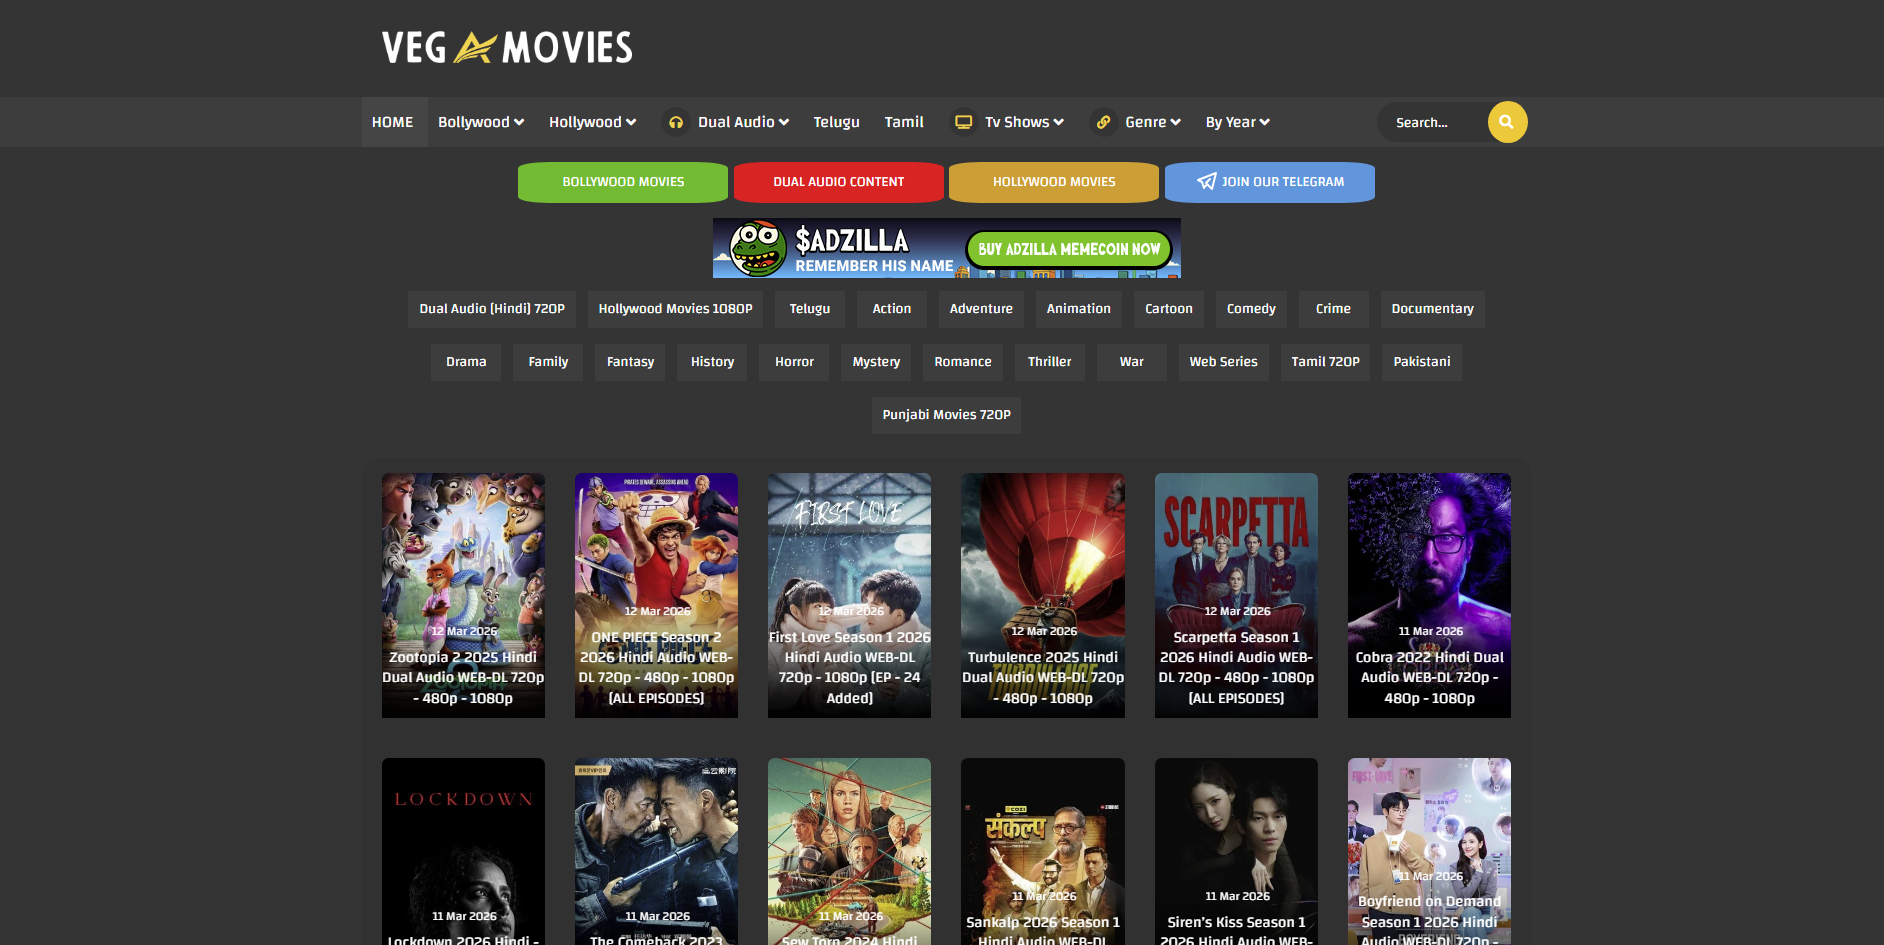Click the Telegram paper plane icon
Image resolution: width=1884 pixels, height=945 pixels.
tap(1206, 182)
